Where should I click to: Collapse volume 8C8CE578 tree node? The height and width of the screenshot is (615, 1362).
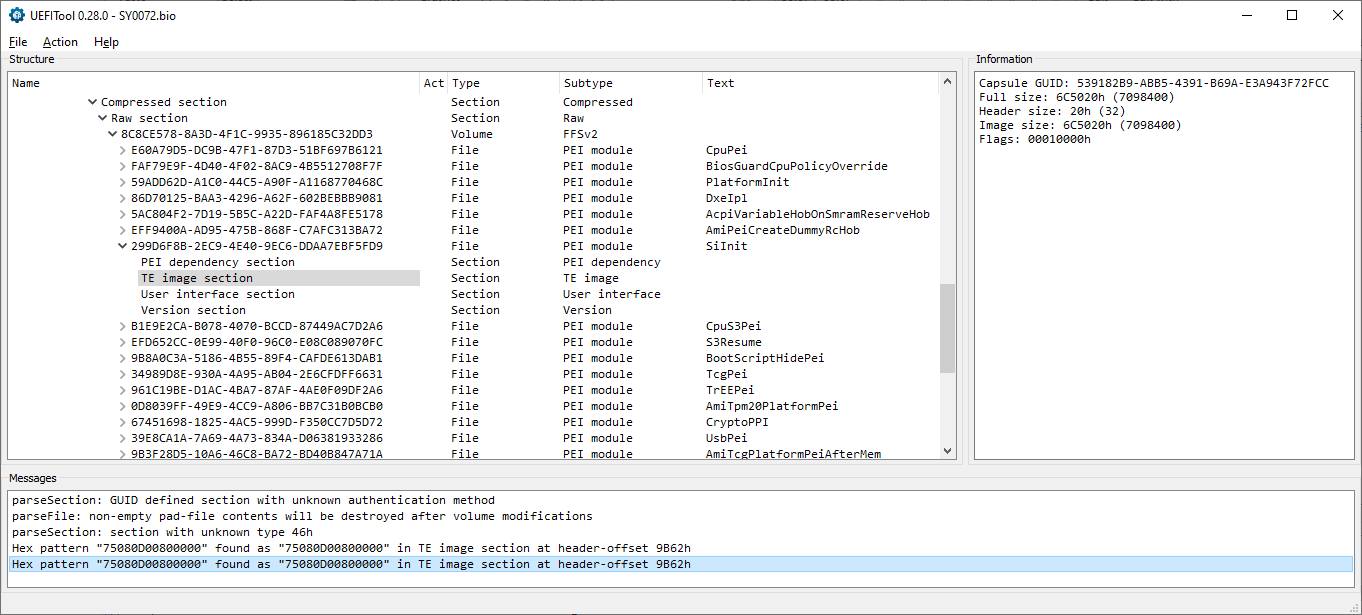coord(112,134)
